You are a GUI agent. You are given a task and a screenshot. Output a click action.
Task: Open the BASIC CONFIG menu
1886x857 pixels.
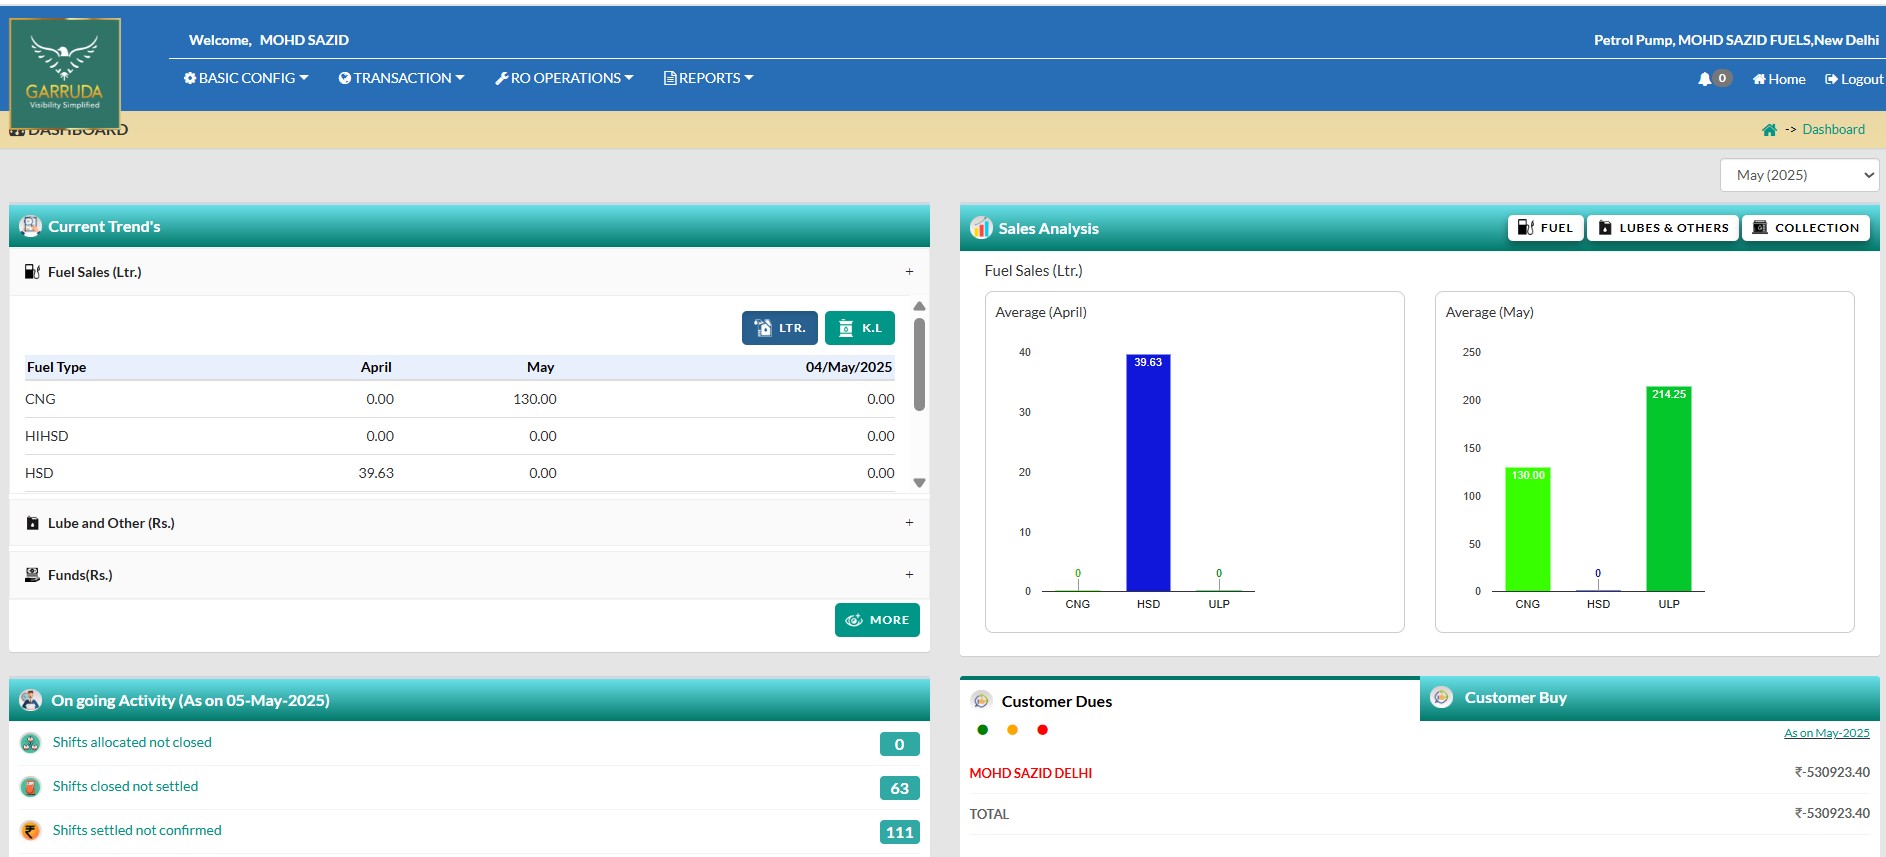point(246,78)
